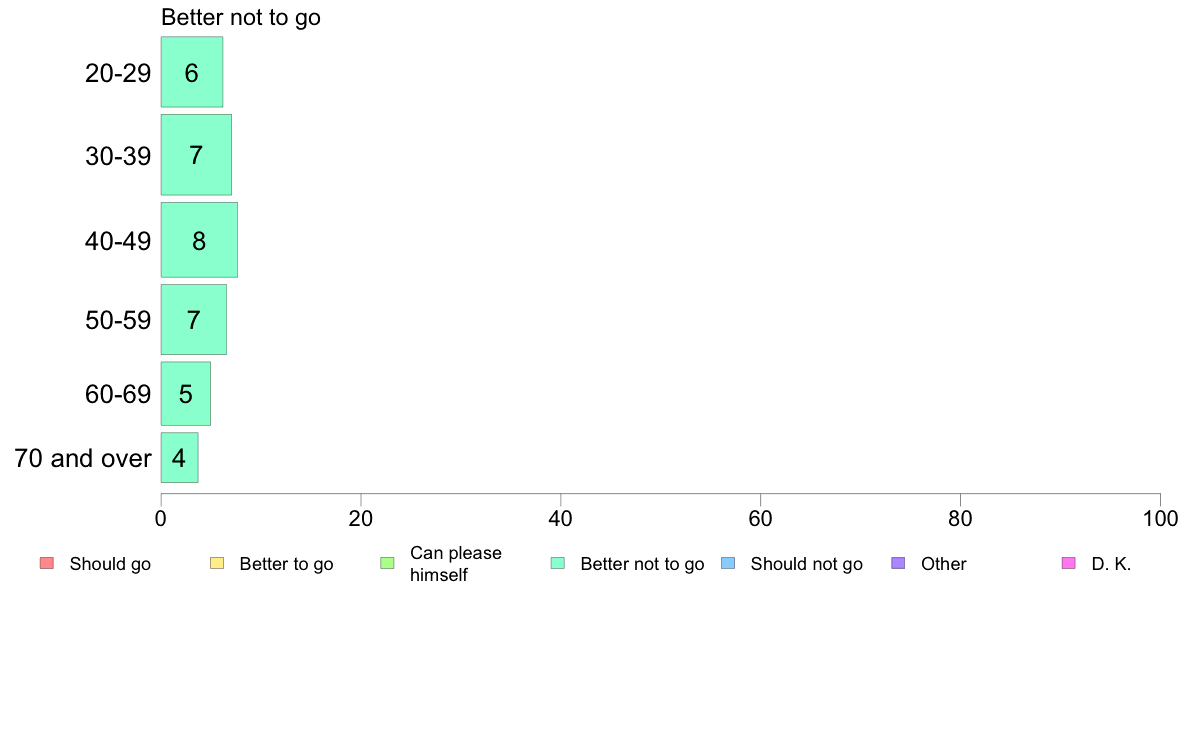Select the green Can please himself swatch
The image size is (1188, 736).
pos(387,563)
